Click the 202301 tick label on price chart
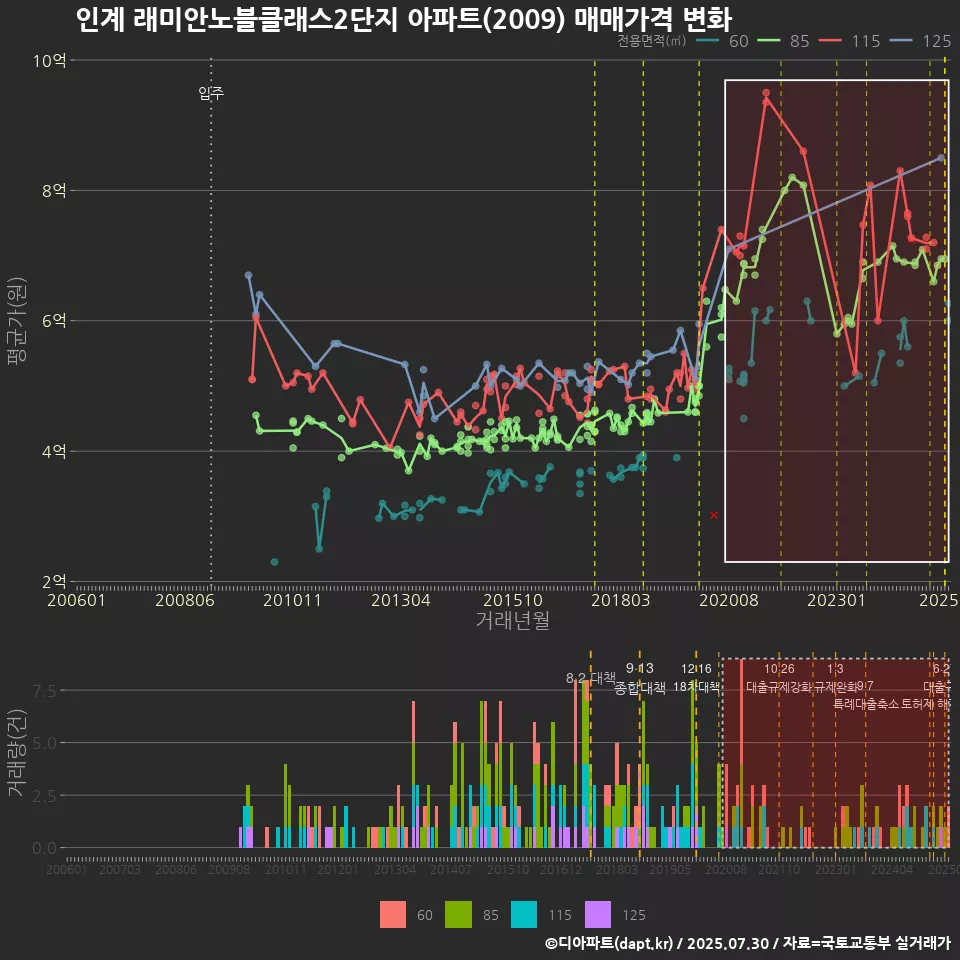The width and height of the screenshot is (960, 960). [x=836, y=600]
